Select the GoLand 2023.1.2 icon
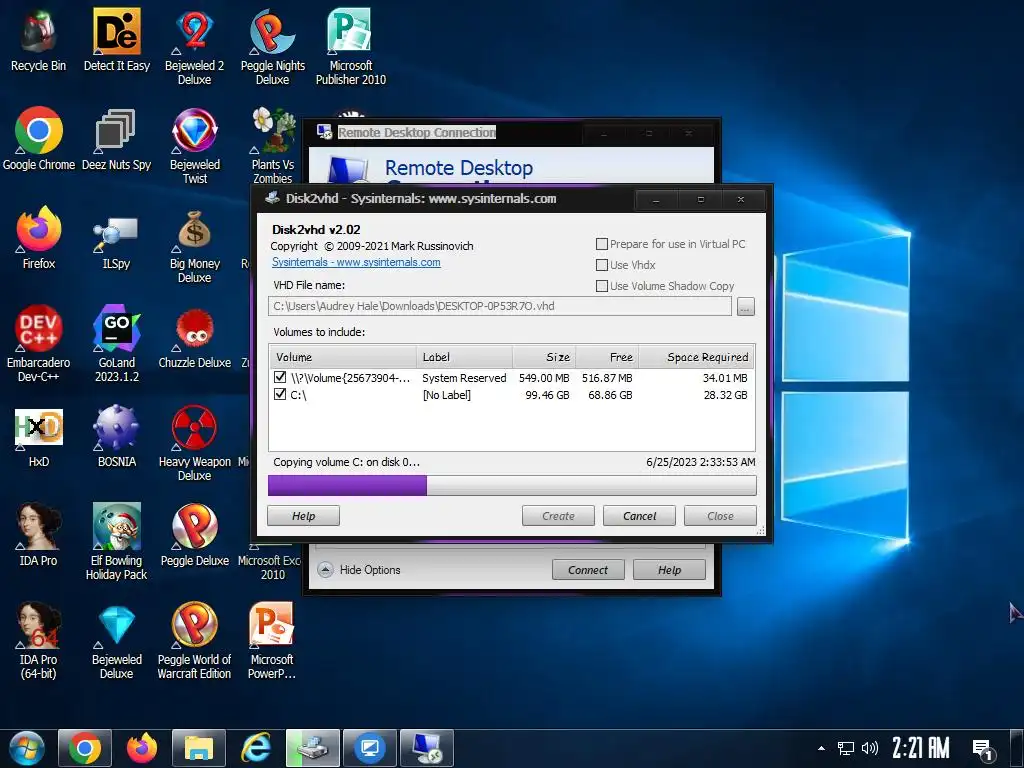The width and height of the screenshot is (1024, 768). point(116,344)
